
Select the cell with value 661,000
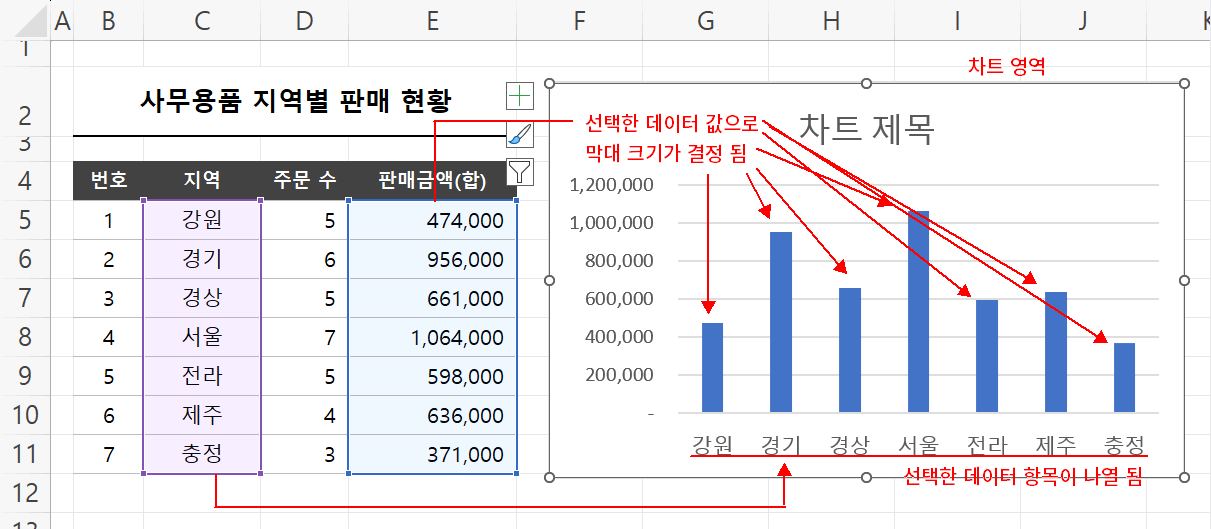(432, 298)
